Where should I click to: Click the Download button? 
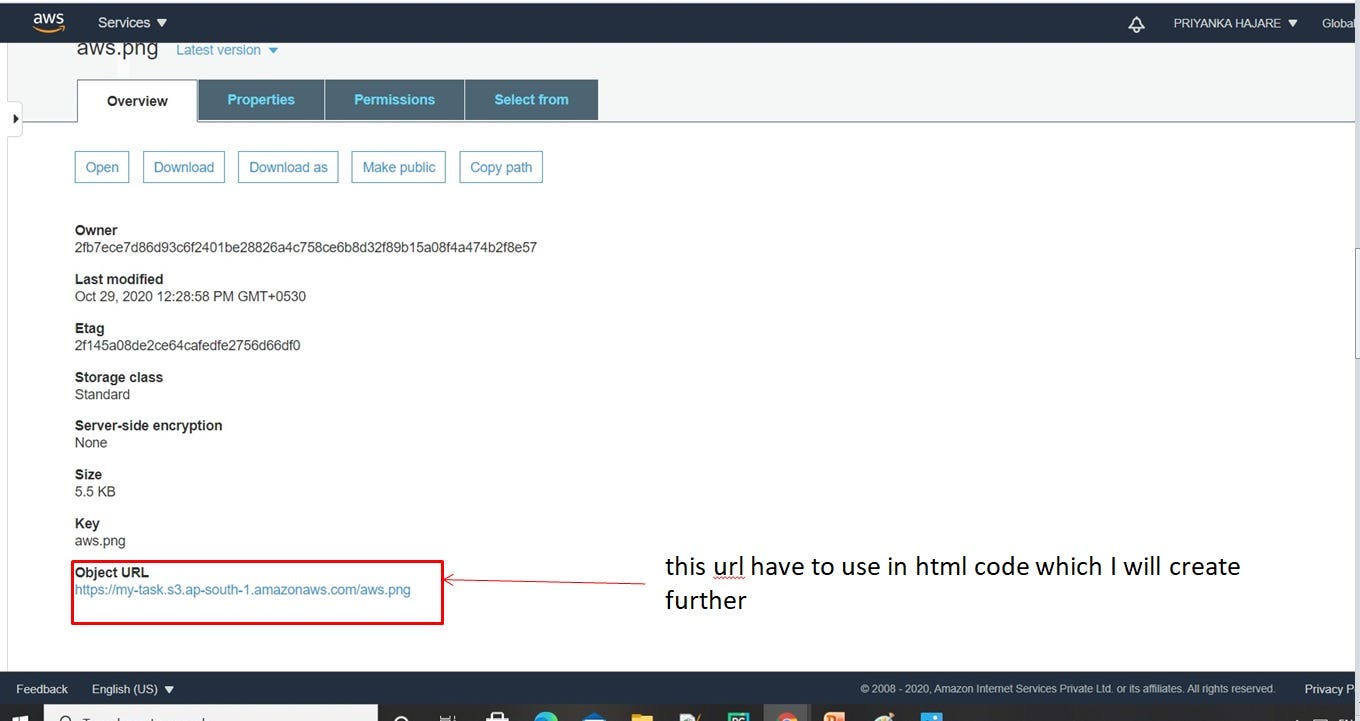coord(184,167)
